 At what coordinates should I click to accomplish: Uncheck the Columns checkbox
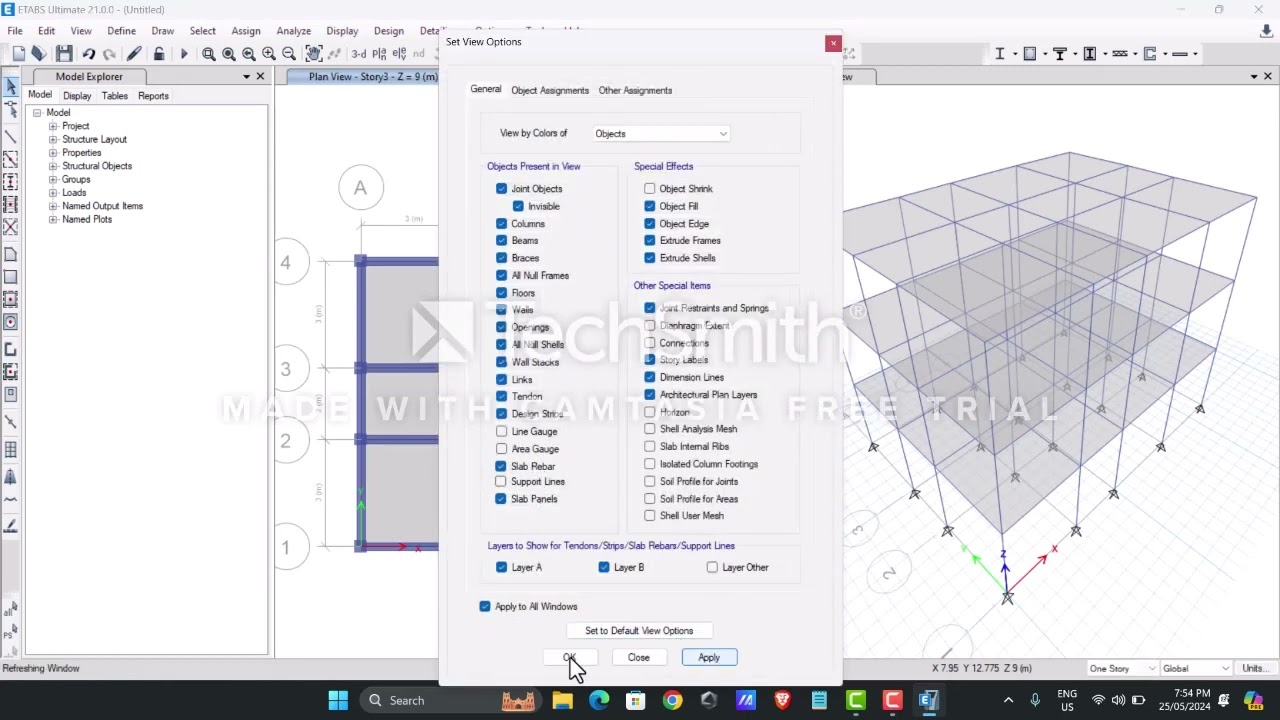pos(501,224)
